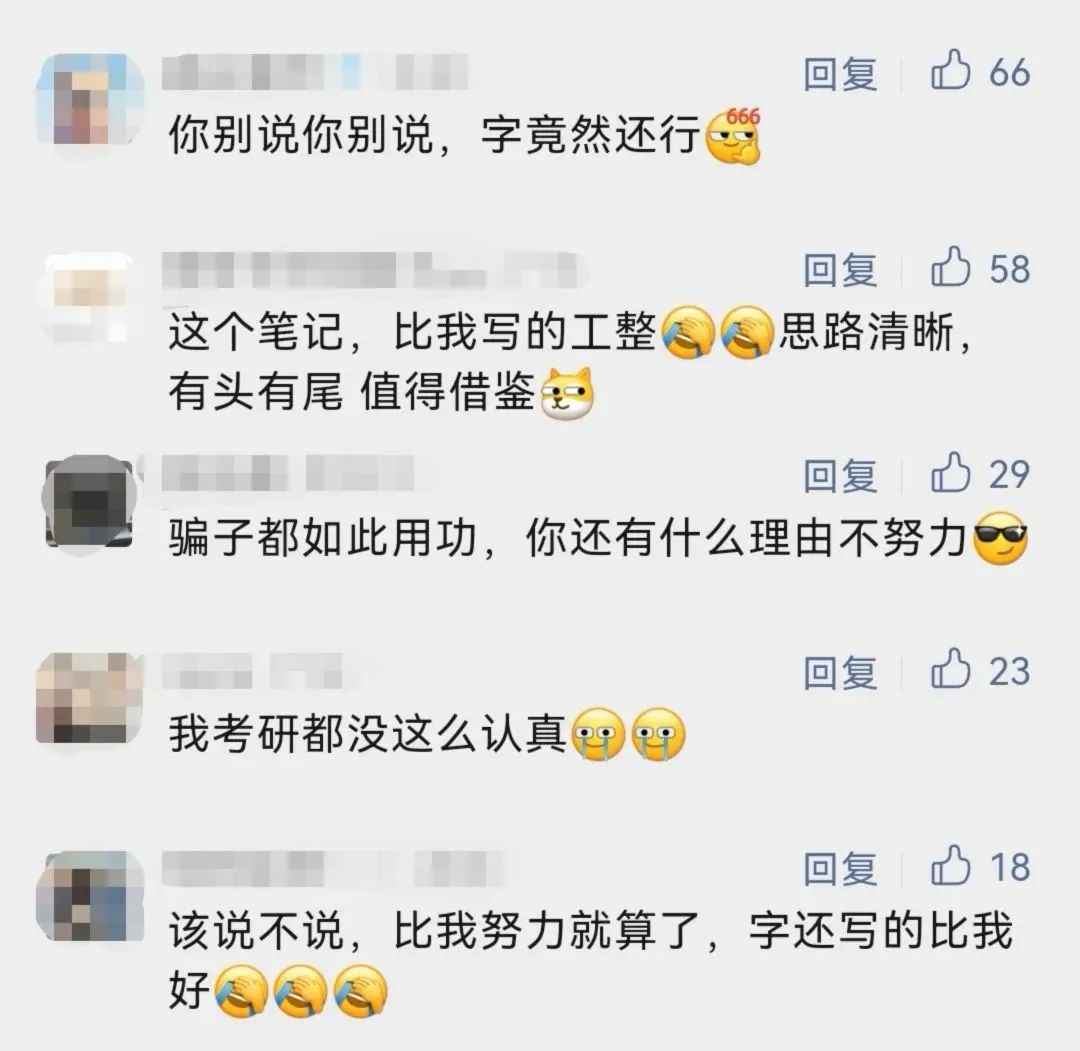
Task: Select the comment text 骗子都如此用功
Action: pyautogui.click(x=322, y=538)
